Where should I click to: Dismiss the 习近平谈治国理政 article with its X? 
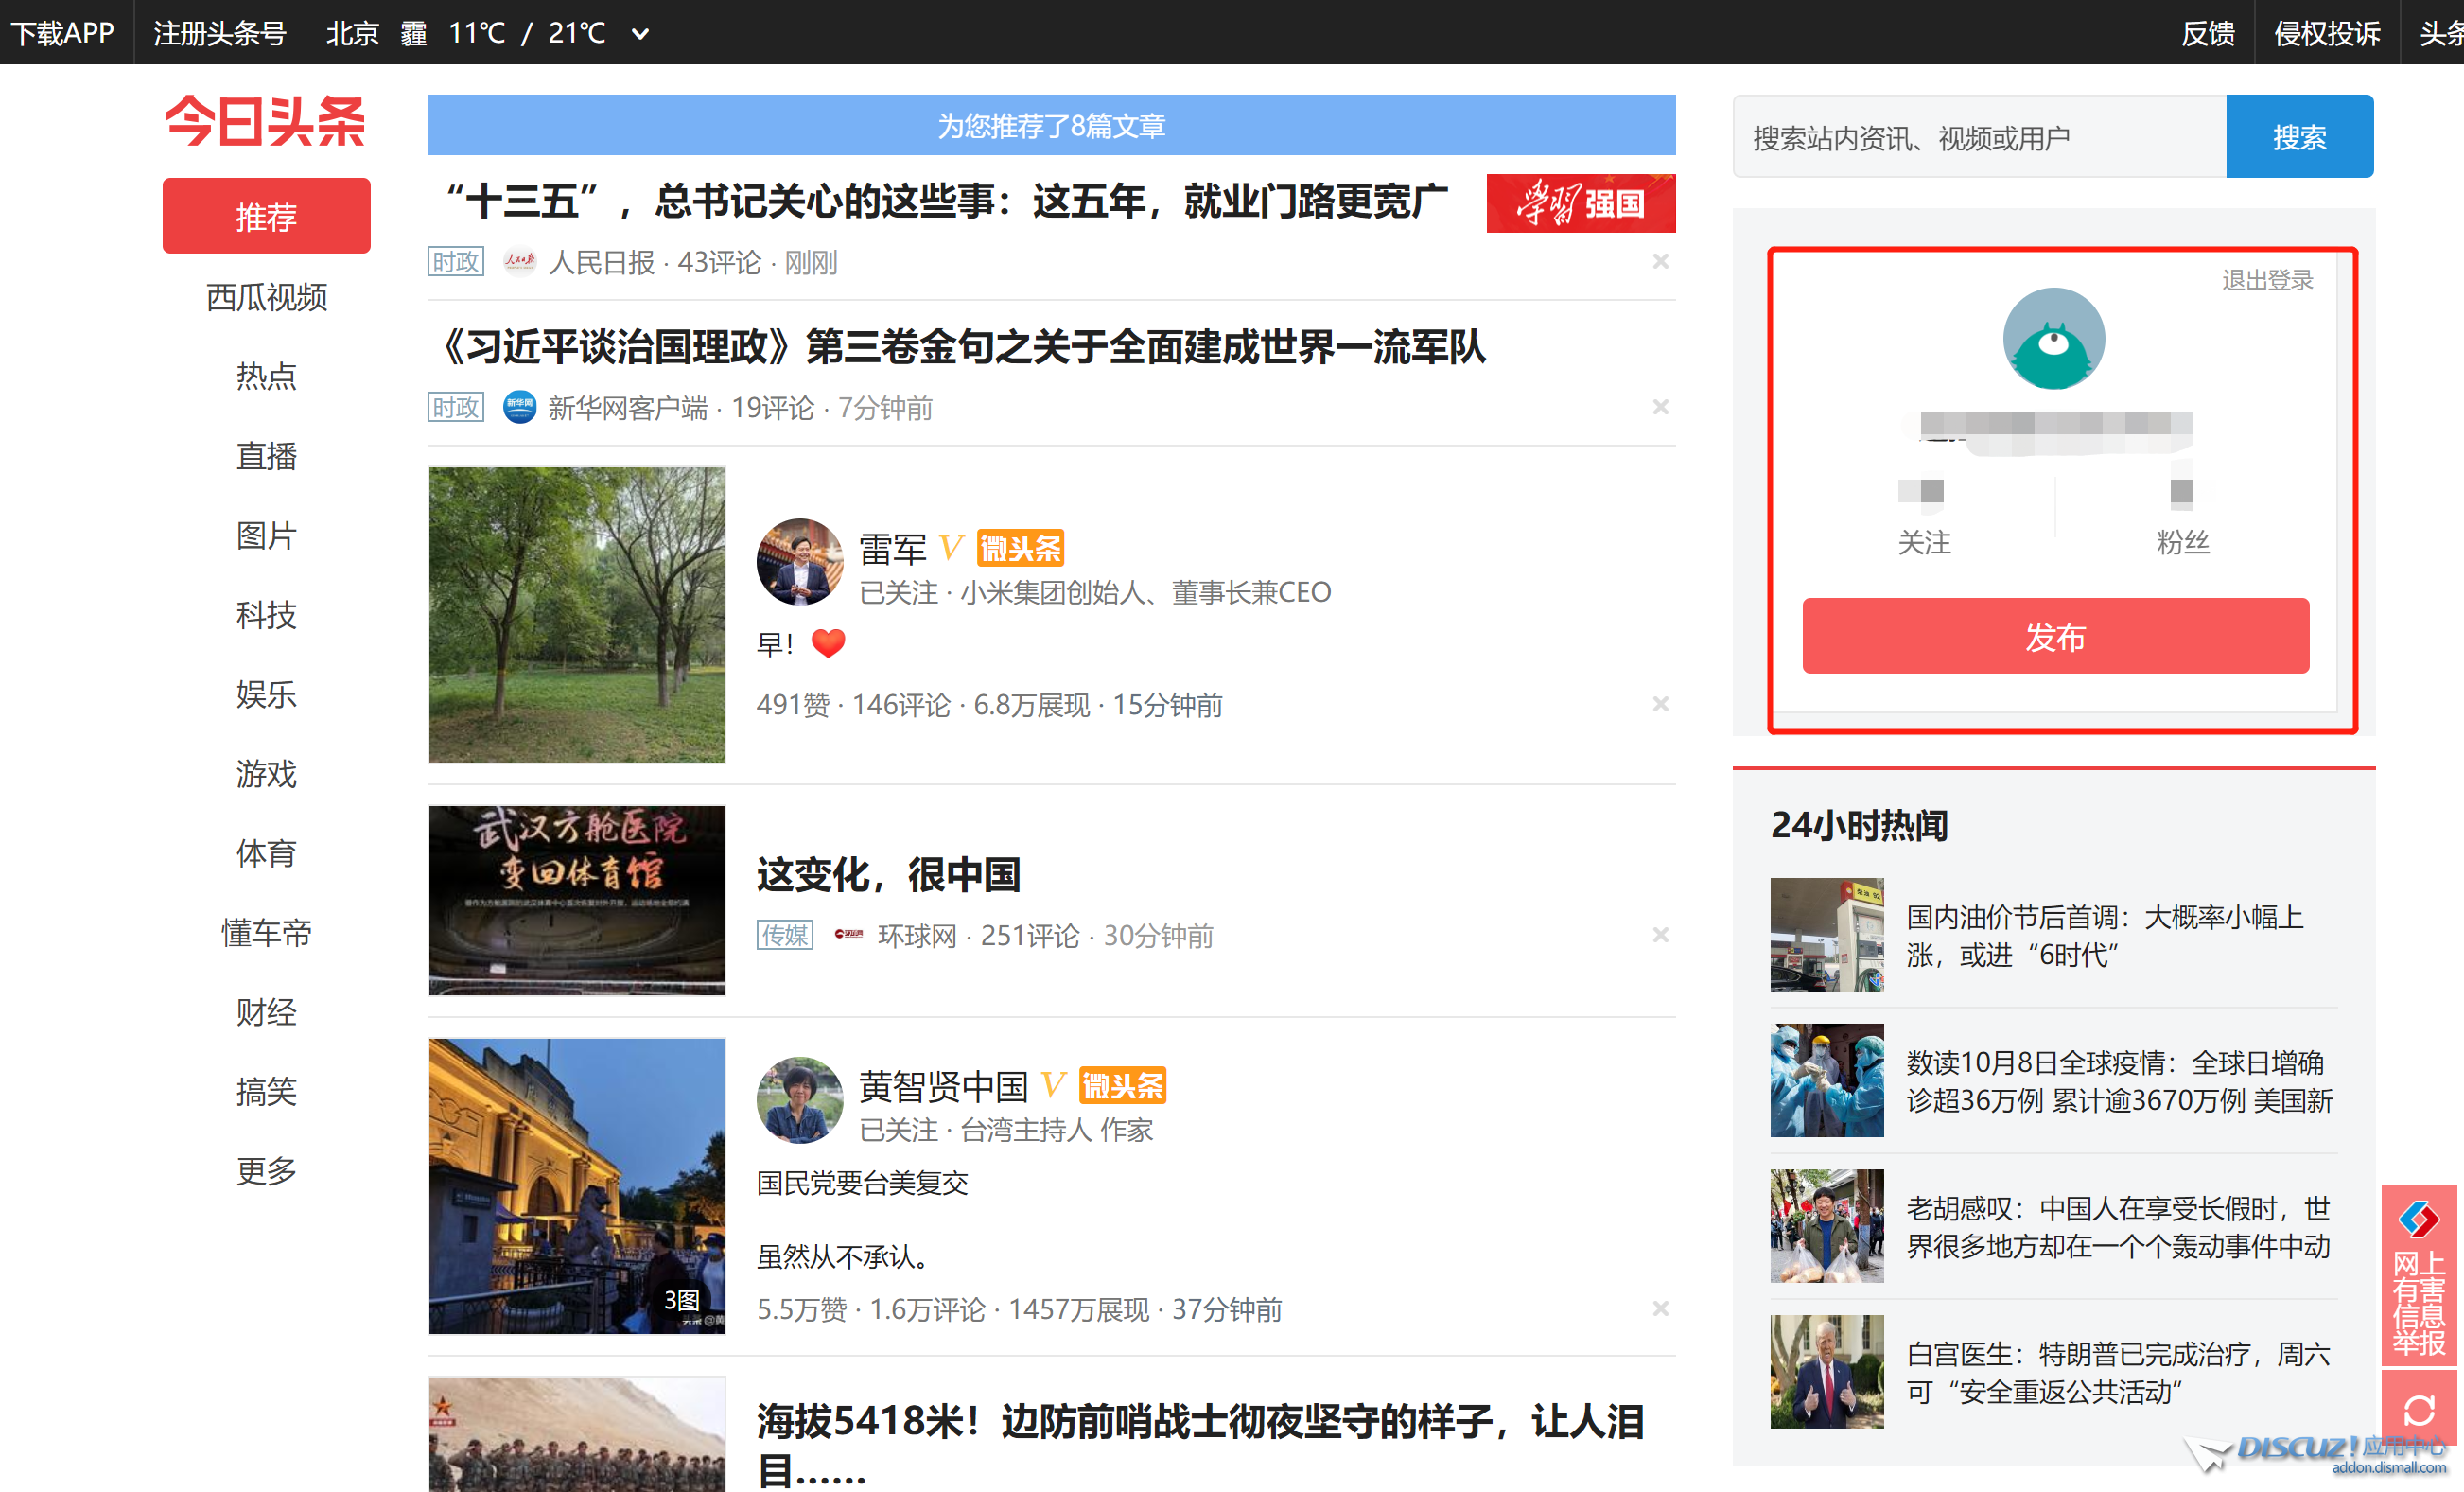[1660, 407]
